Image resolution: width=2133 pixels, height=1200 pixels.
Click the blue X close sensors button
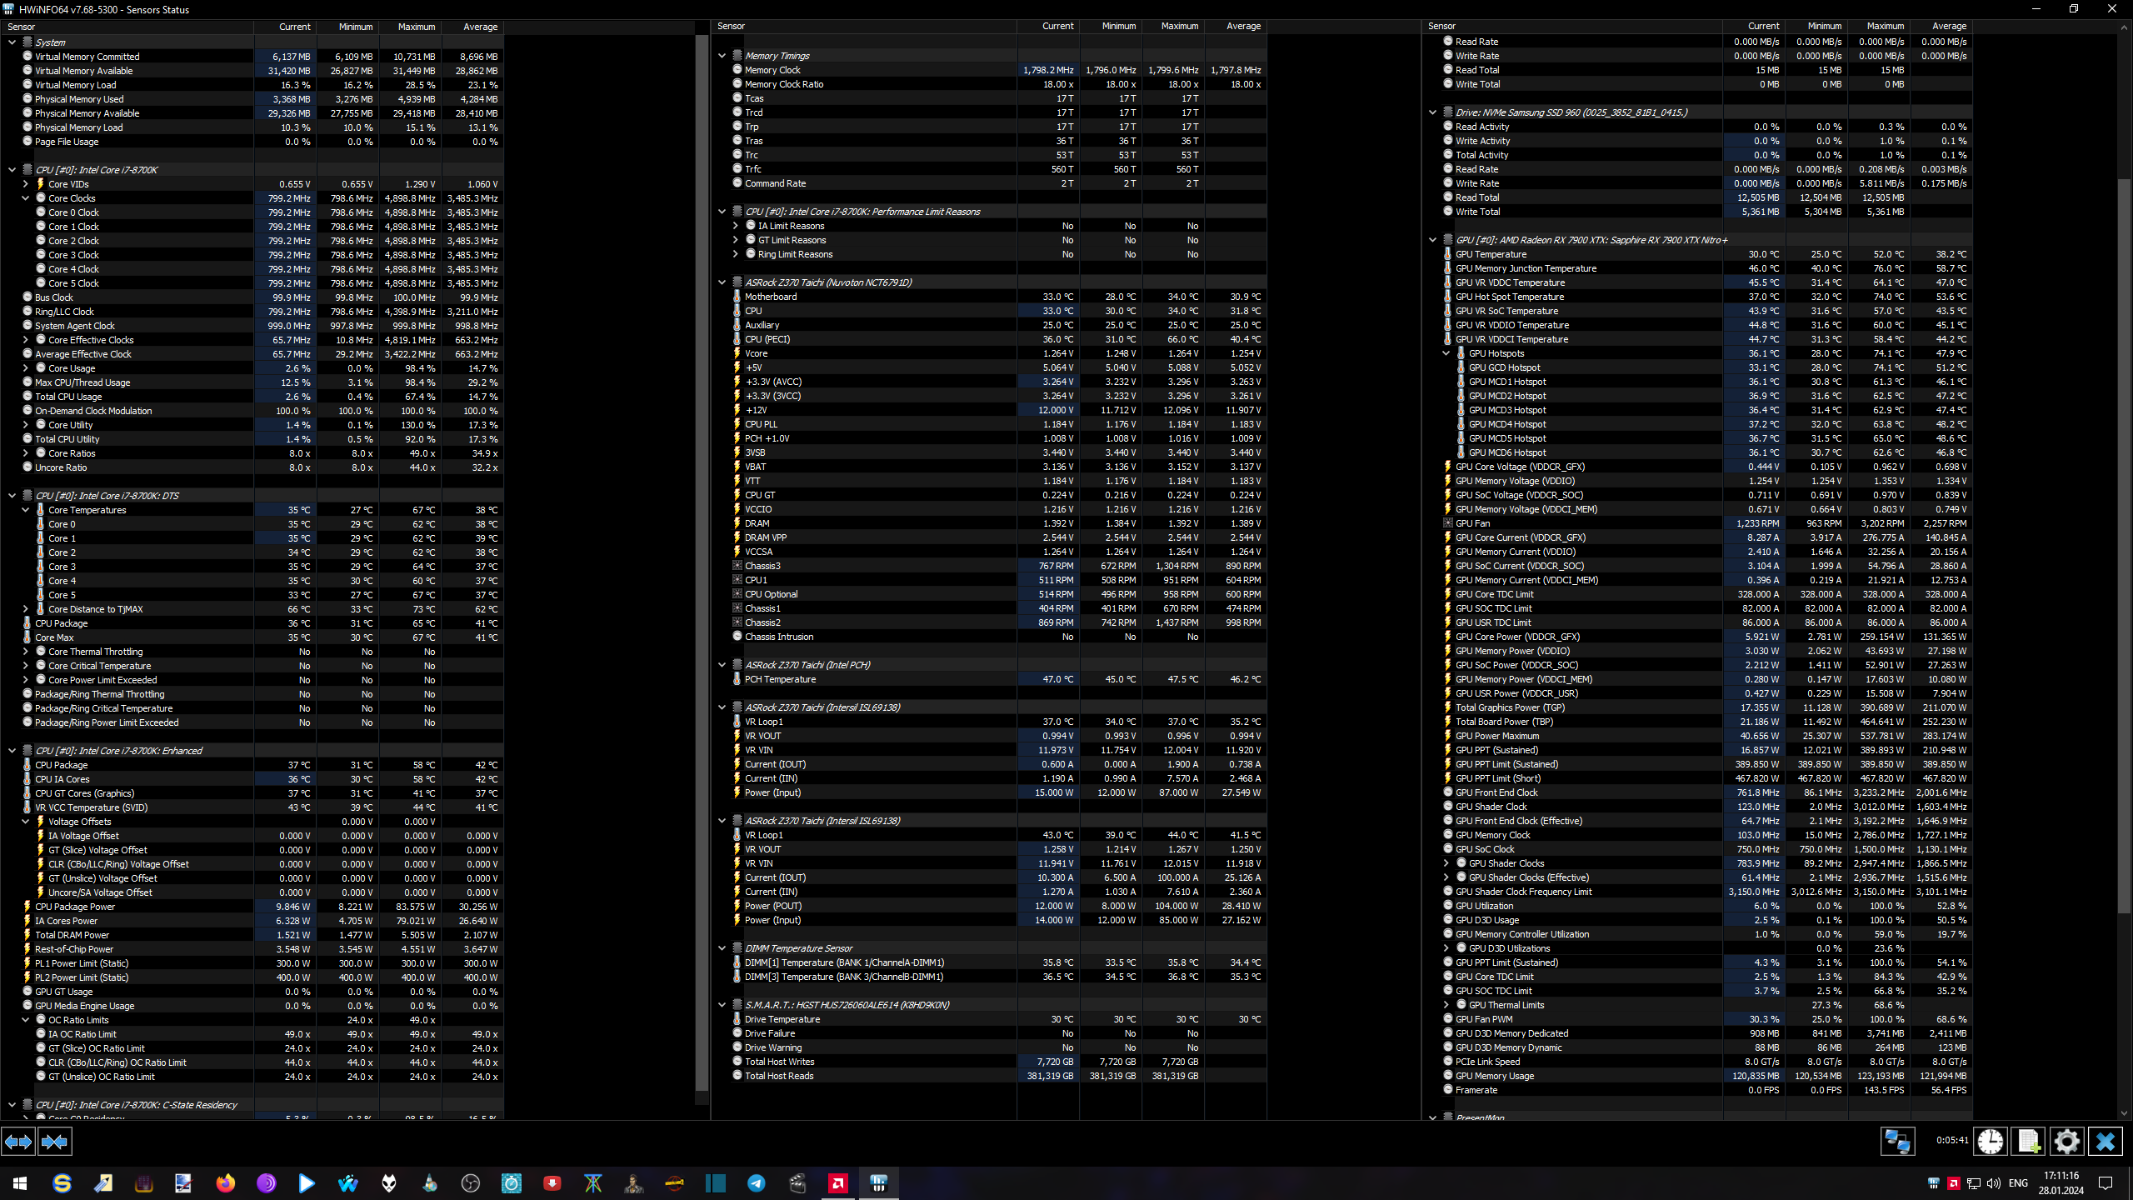[x=2105, y=1141]
